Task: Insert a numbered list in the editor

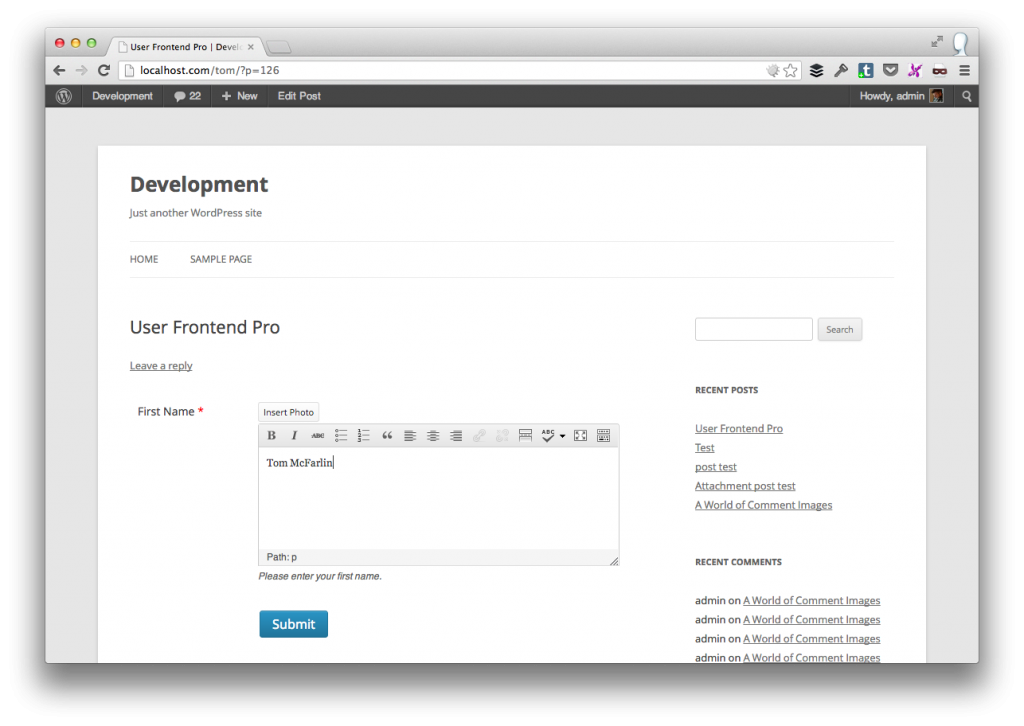Action: (x=364, y=435)
